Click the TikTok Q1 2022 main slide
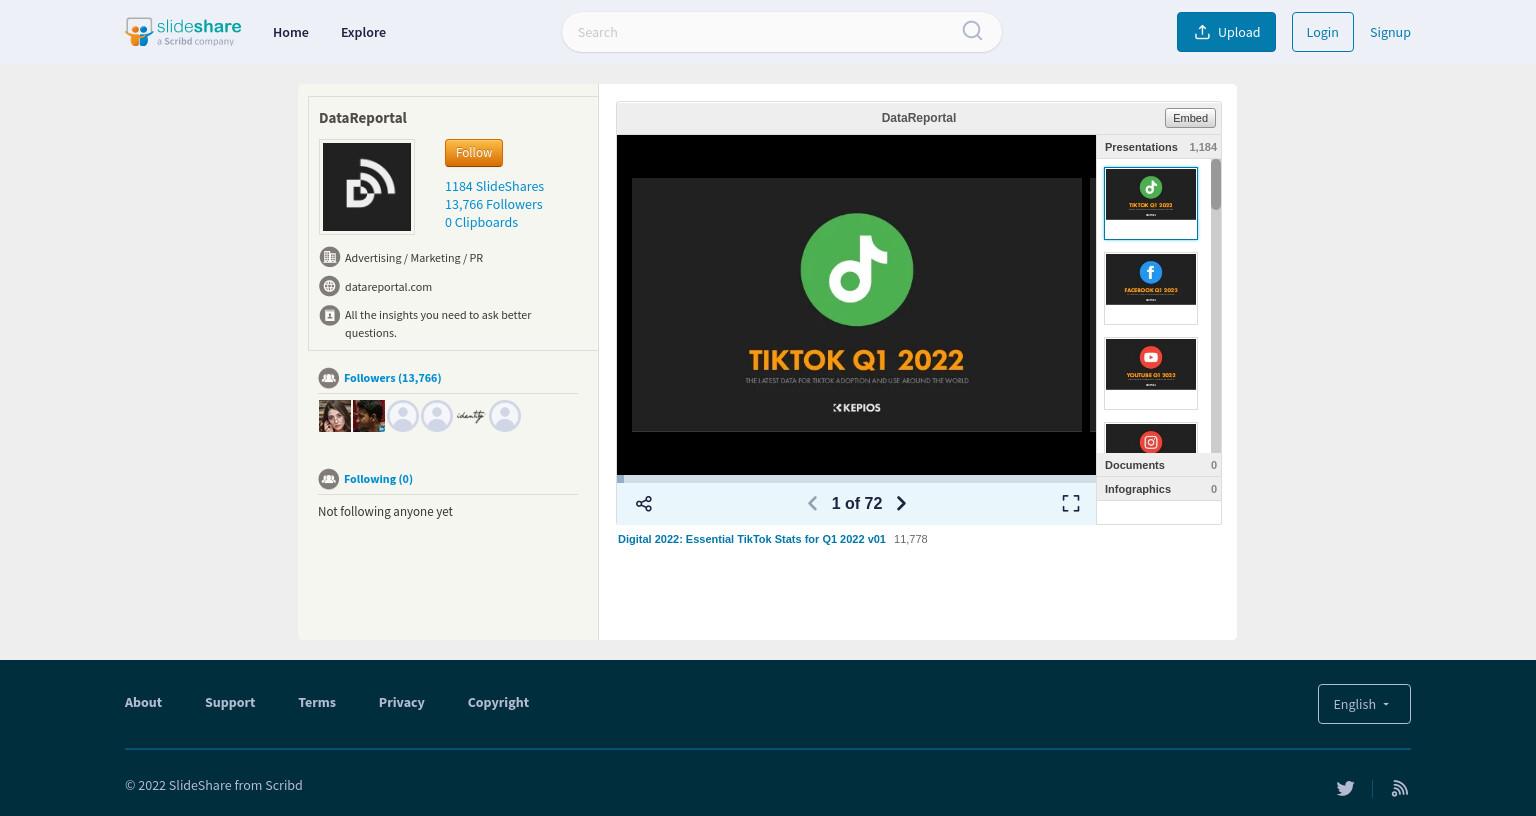This screenshot has height=816, width=1536. 857,305
